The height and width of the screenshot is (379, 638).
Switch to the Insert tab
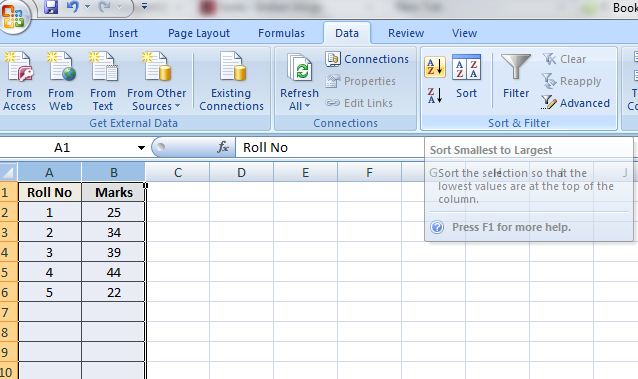coord(123,33)
